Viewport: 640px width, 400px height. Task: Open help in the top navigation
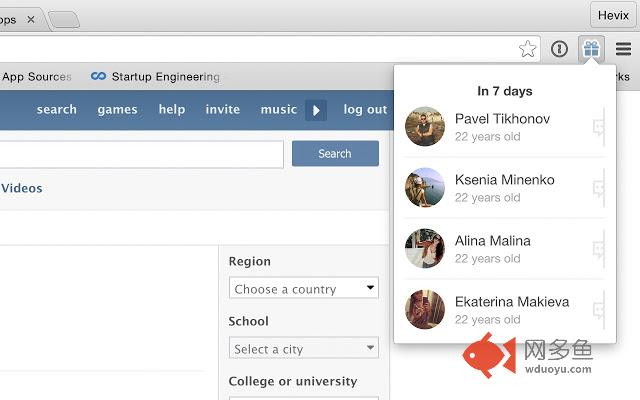pyautogui.click(x=172, y=109)
